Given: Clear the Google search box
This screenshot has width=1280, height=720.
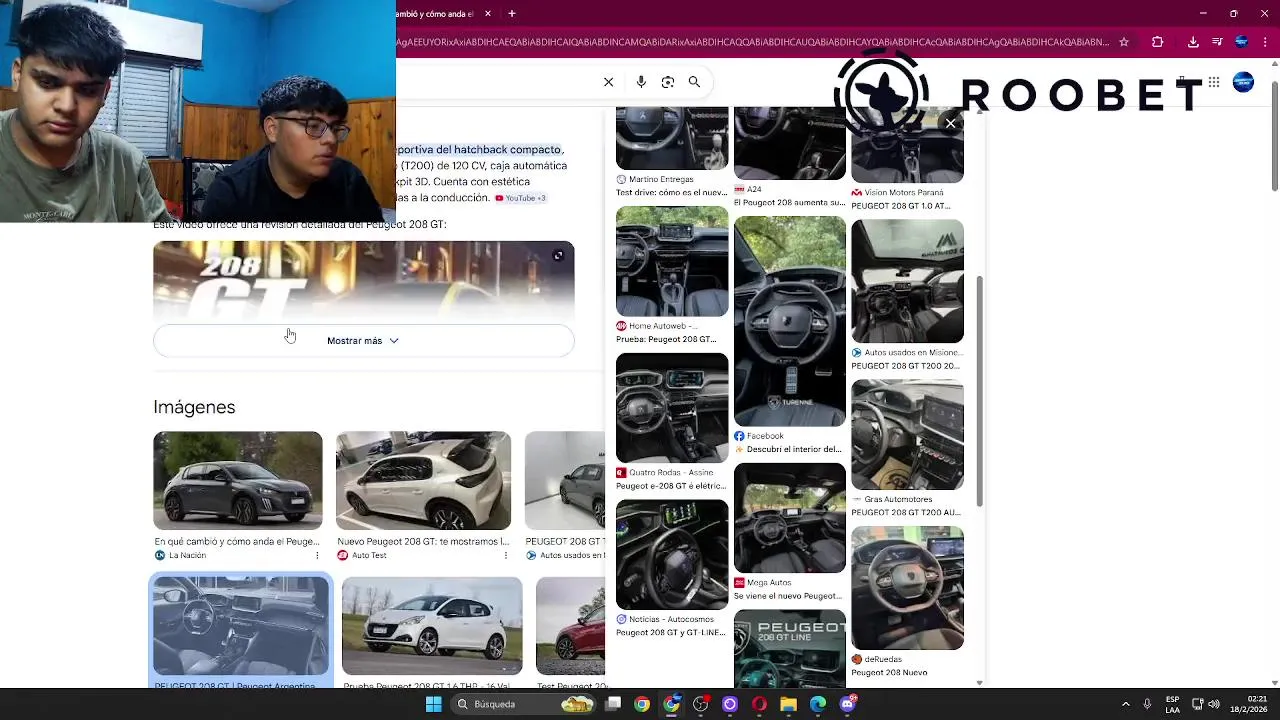Looking at the screenshot, I should [x=608, y=82].
